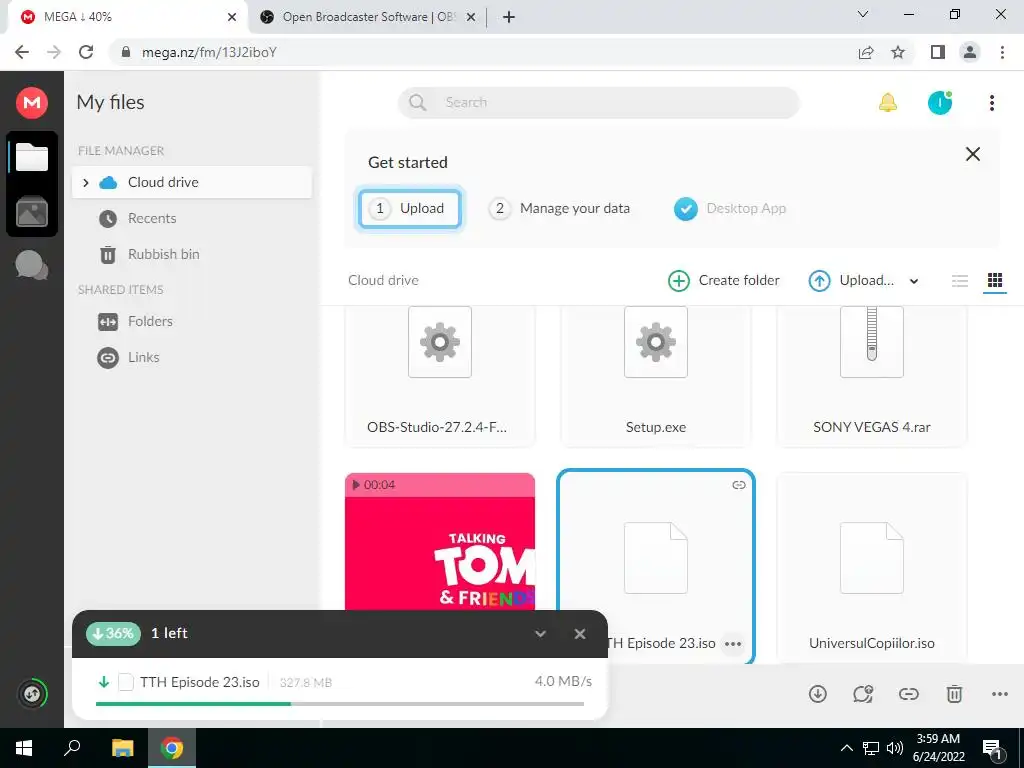Click the transfer progress circle icon
1024x768 pixels.
(32, 694)
